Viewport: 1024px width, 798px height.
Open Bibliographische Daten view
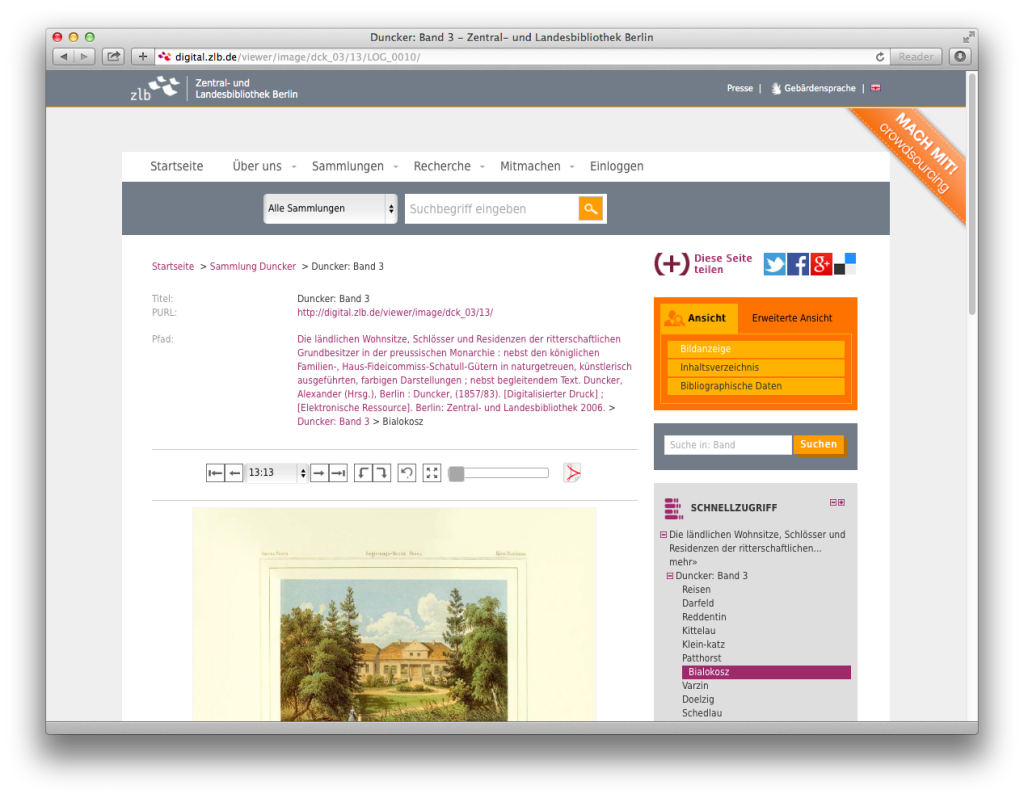(x=756, y=386)
